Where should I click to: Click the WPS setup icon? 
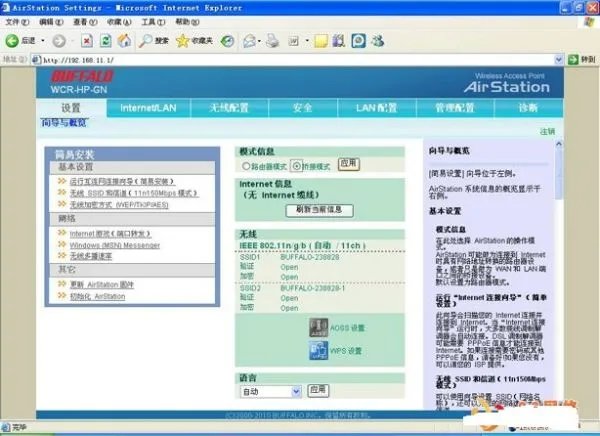pyautogui.click(x=318, y=351)
